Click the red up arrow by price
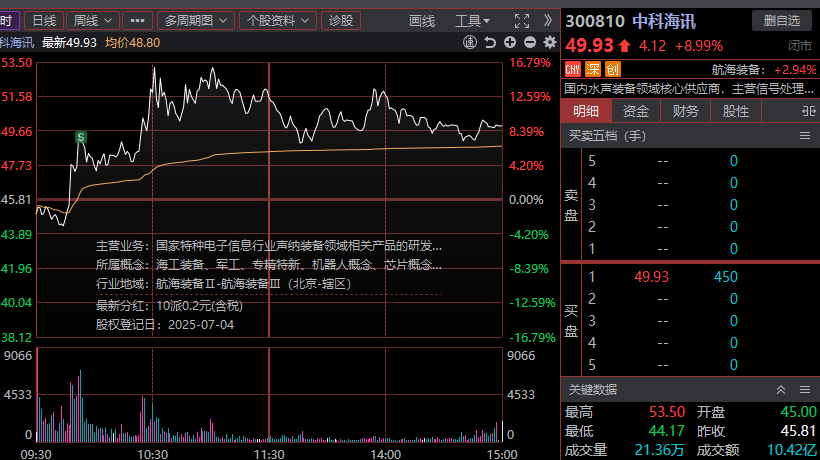820x460 pixels. (x=624, y=46)
